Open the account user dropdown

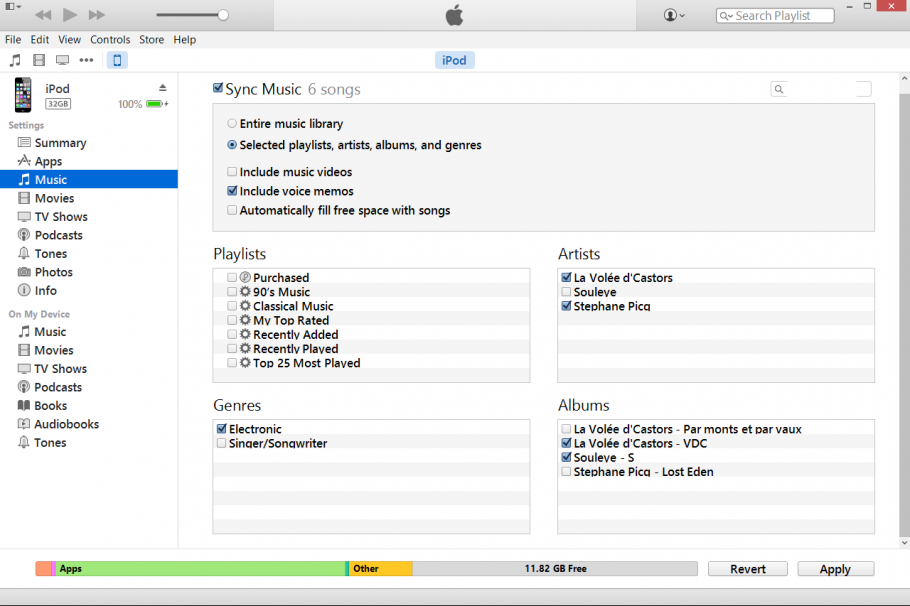[674, 15]
